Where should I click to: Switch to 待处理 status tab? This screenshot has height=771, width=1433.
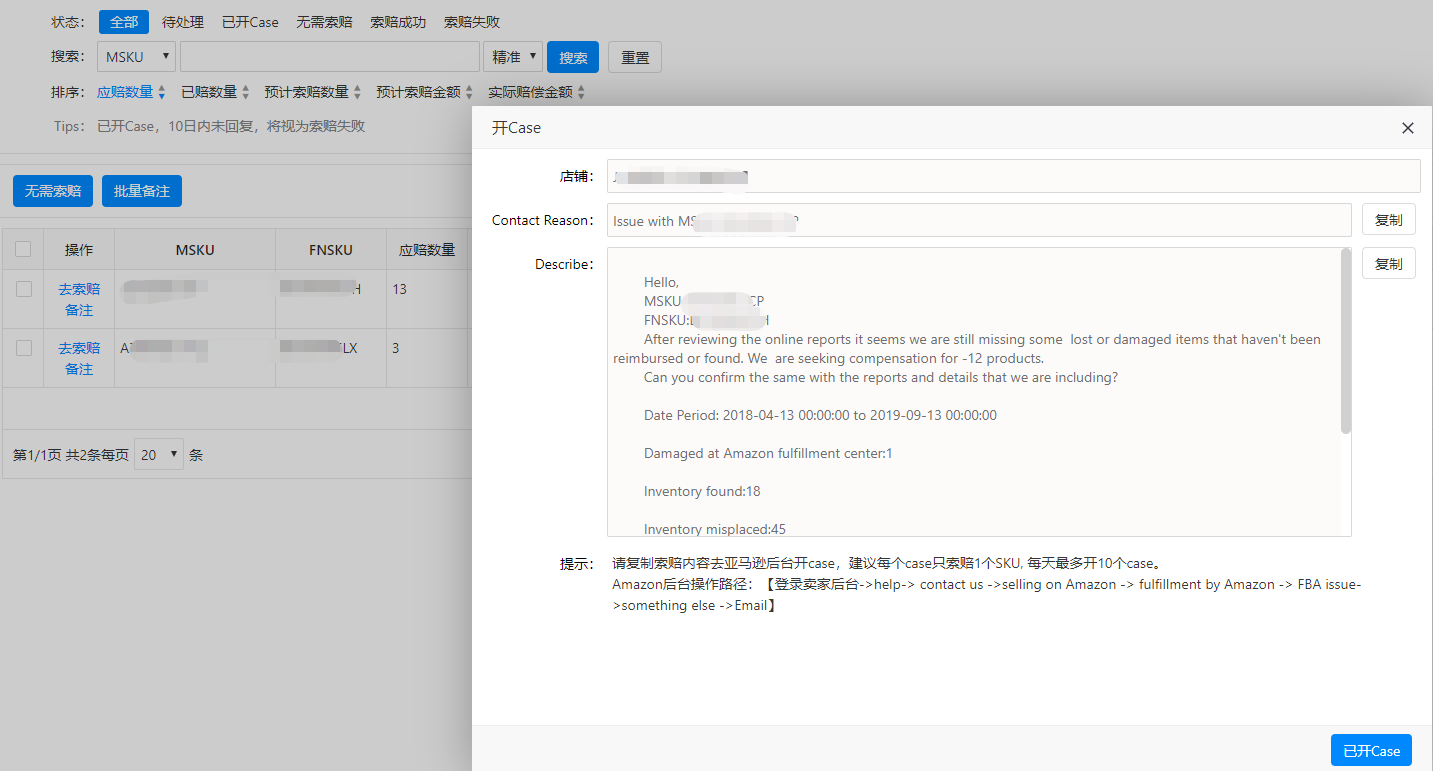click(x=183, y=22)
